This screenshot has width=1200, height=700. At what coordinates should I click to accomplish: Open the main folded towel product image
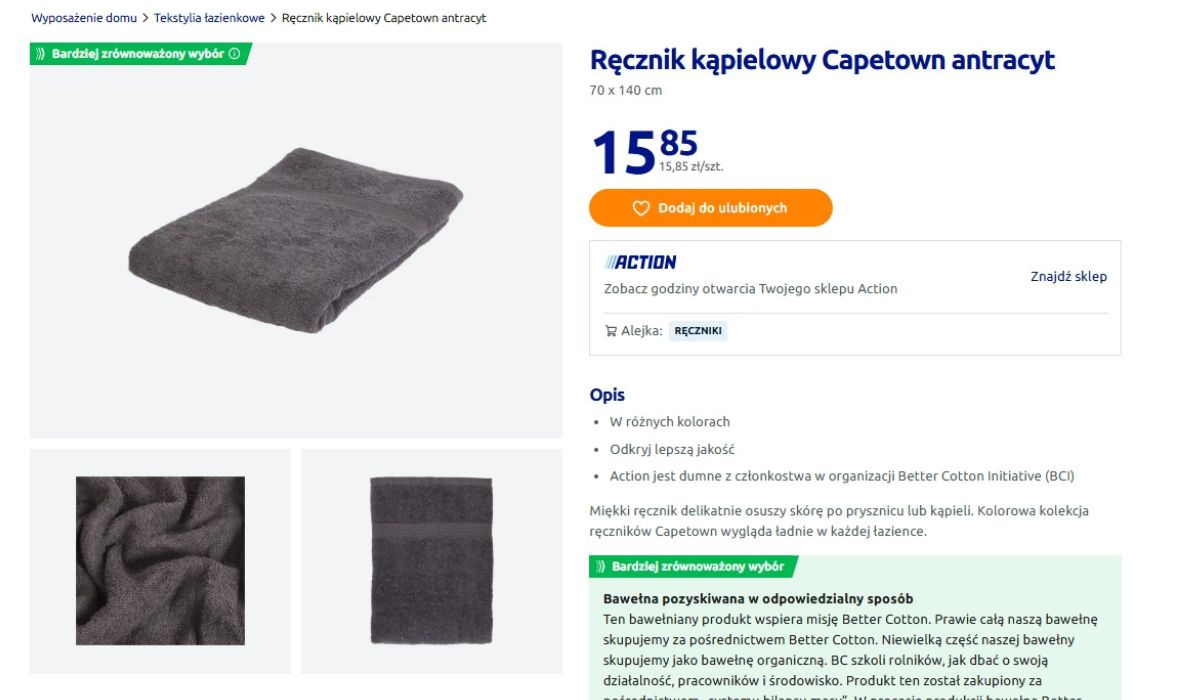pyautogui.click(x=296, y=241)
